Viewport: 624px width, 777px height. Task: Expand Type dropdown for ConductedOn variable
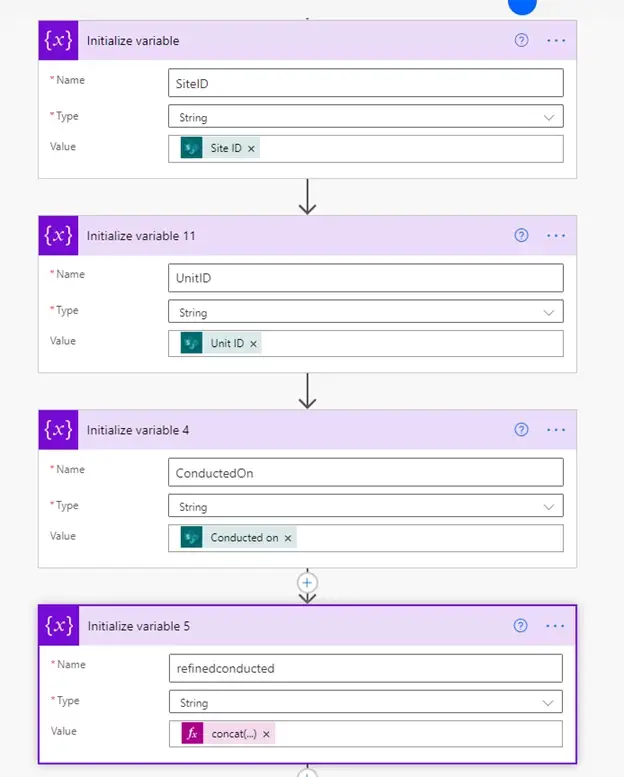click(x=366, y=506)
